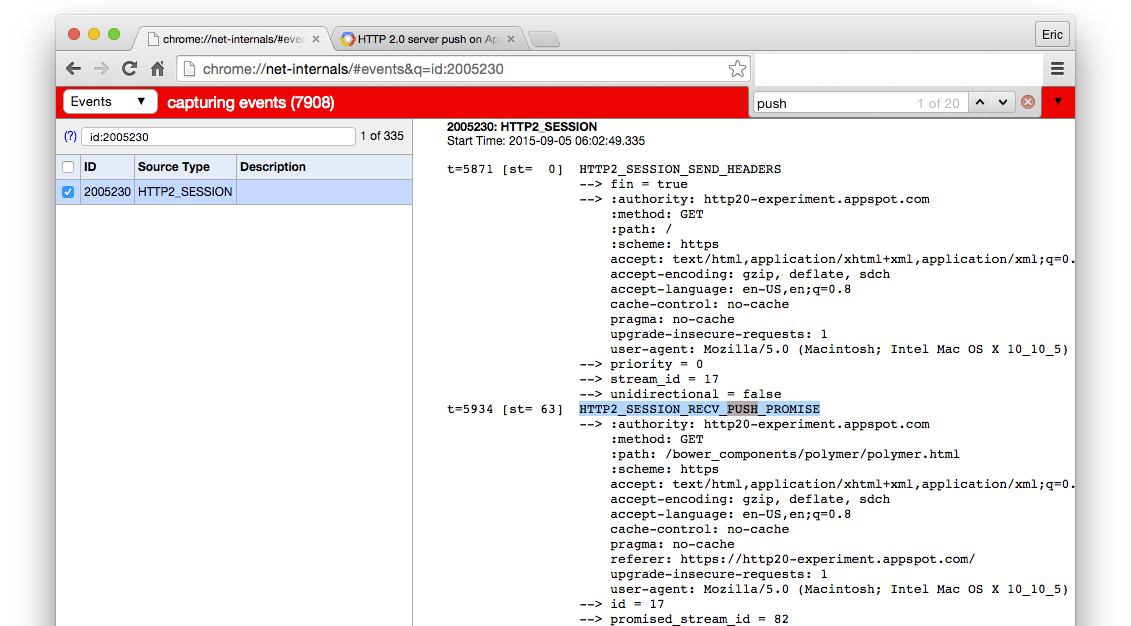Click the page icon in address bar
The width and height of the screenshot is (1131, 626).
(x=189, y=69)
